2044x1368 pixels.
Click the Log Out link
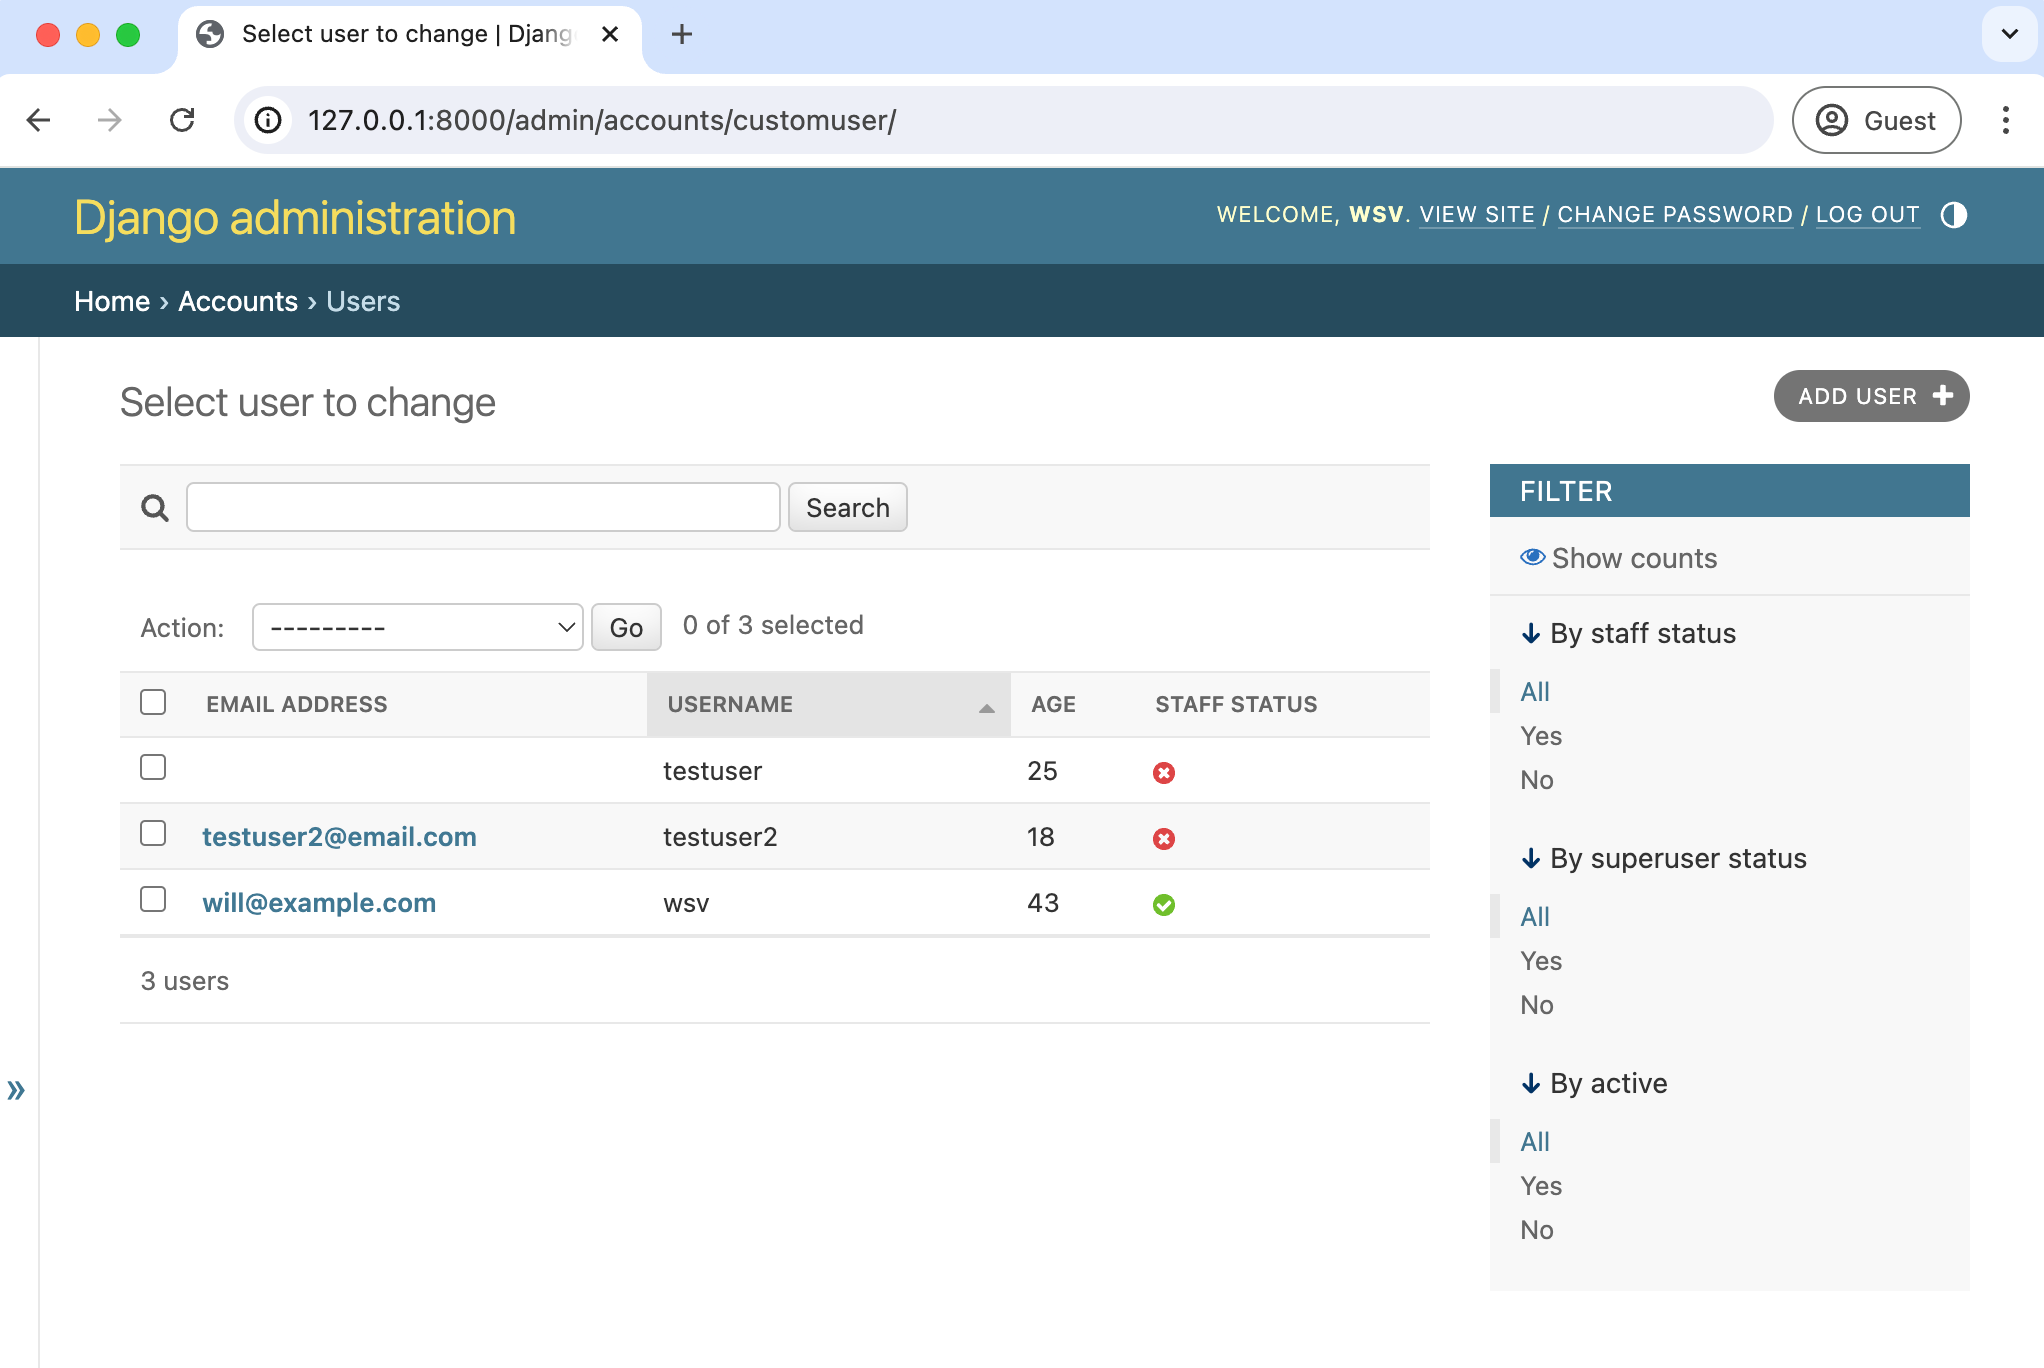[1867, 215]
